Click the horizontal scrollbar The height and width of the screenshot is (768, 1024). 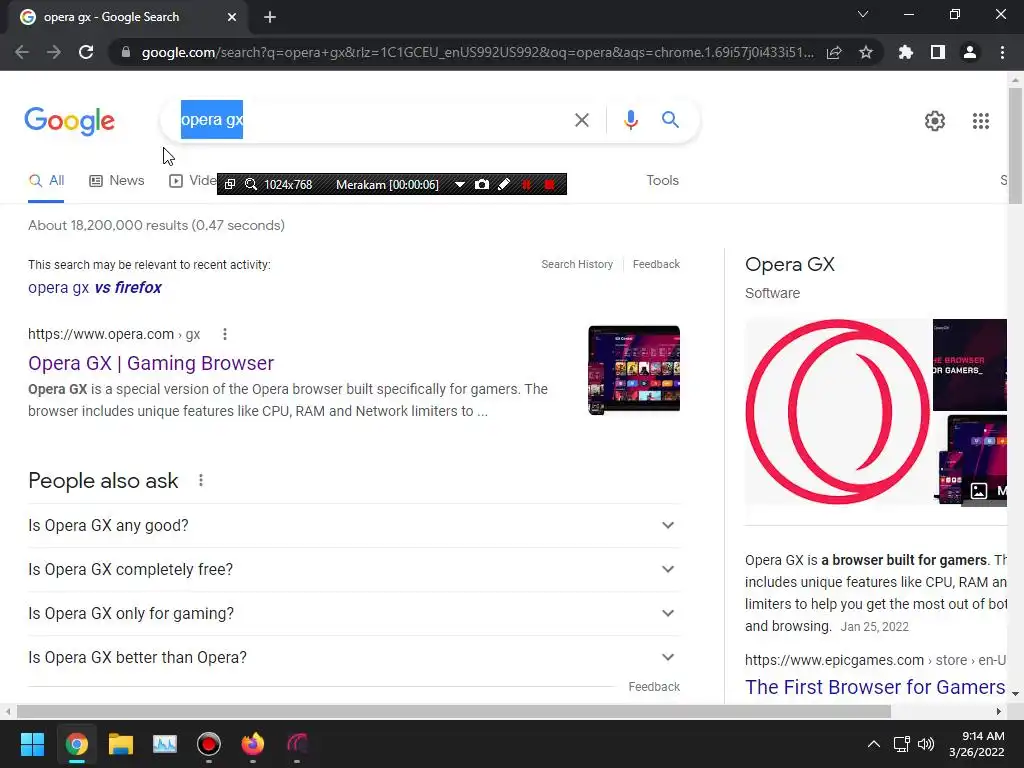(454, 711)
